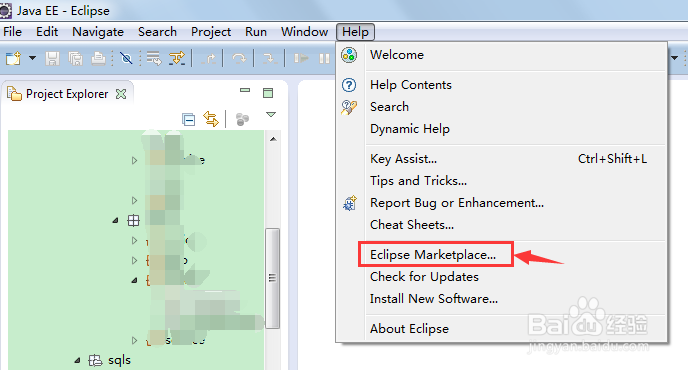Open the Window menu
Screen dimensions: 688x370
tap(305, 32)
